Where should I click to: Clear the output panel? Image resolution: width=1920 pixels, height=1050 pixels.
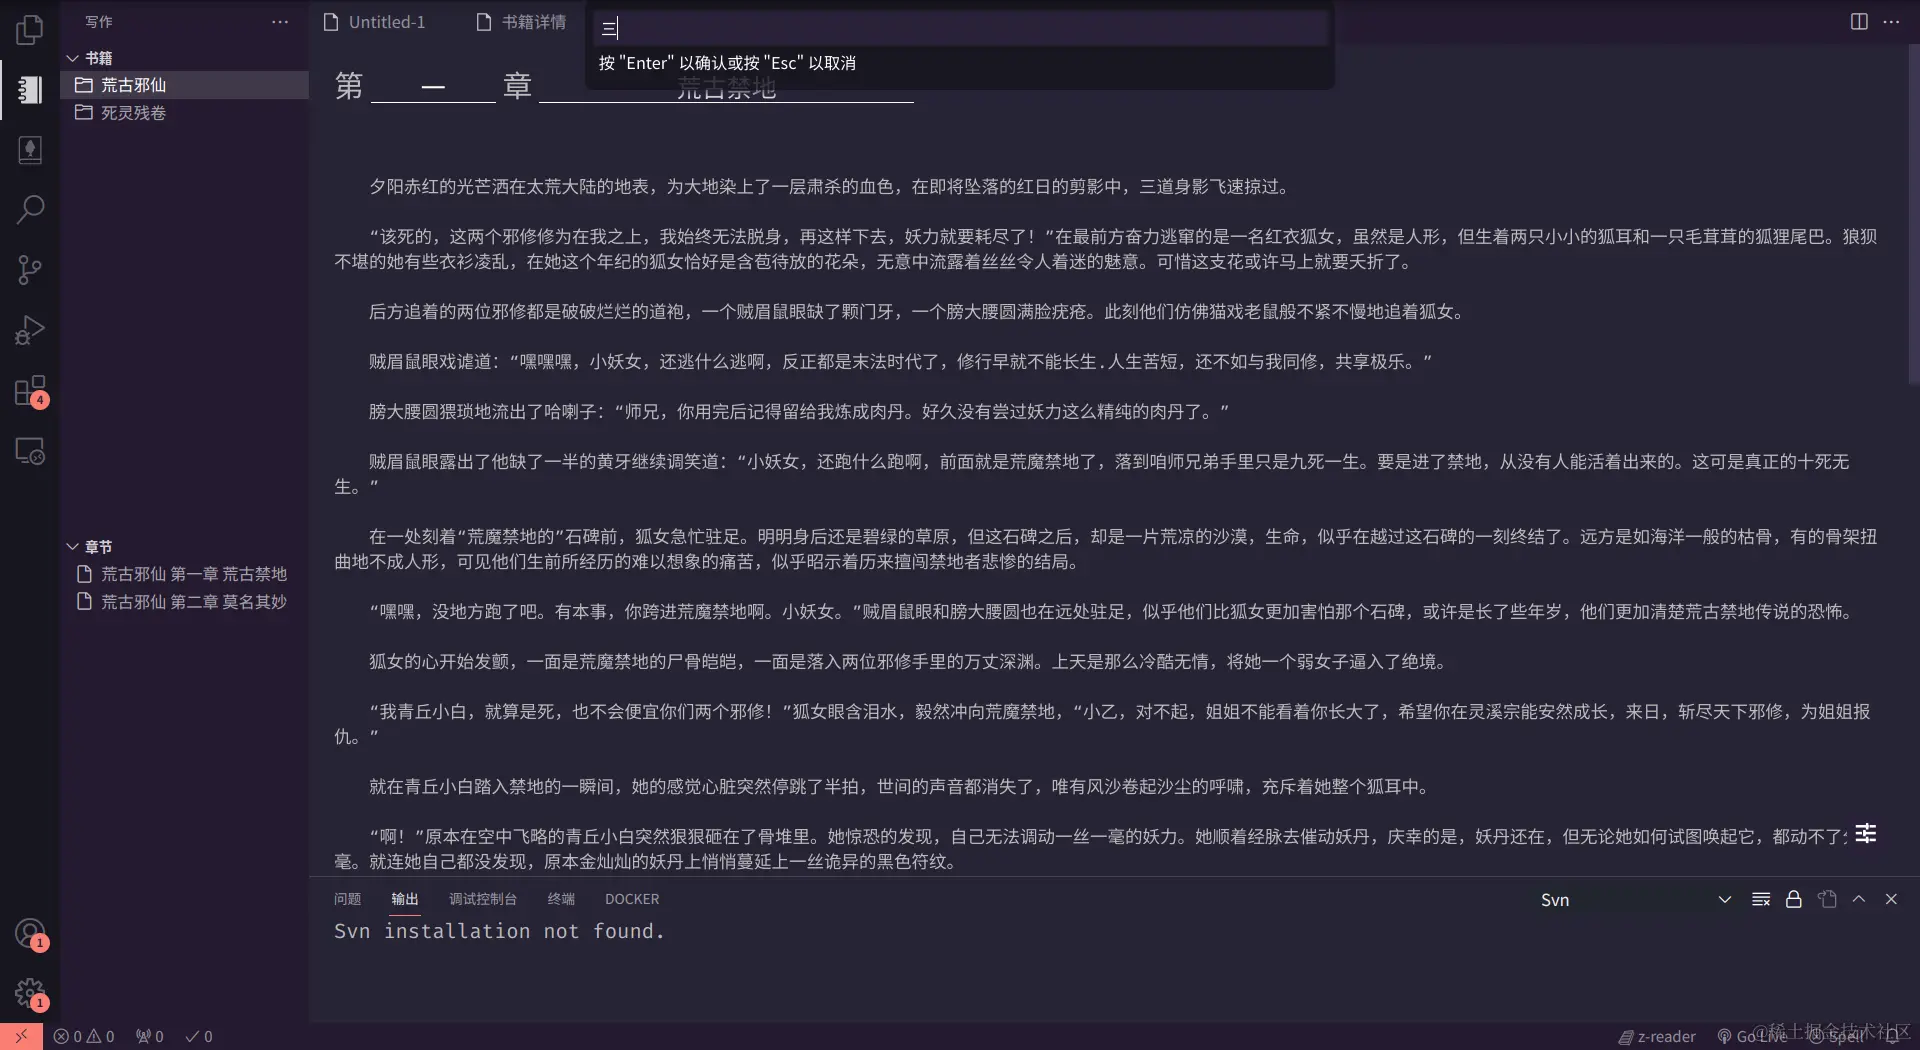pos(1761,899)
